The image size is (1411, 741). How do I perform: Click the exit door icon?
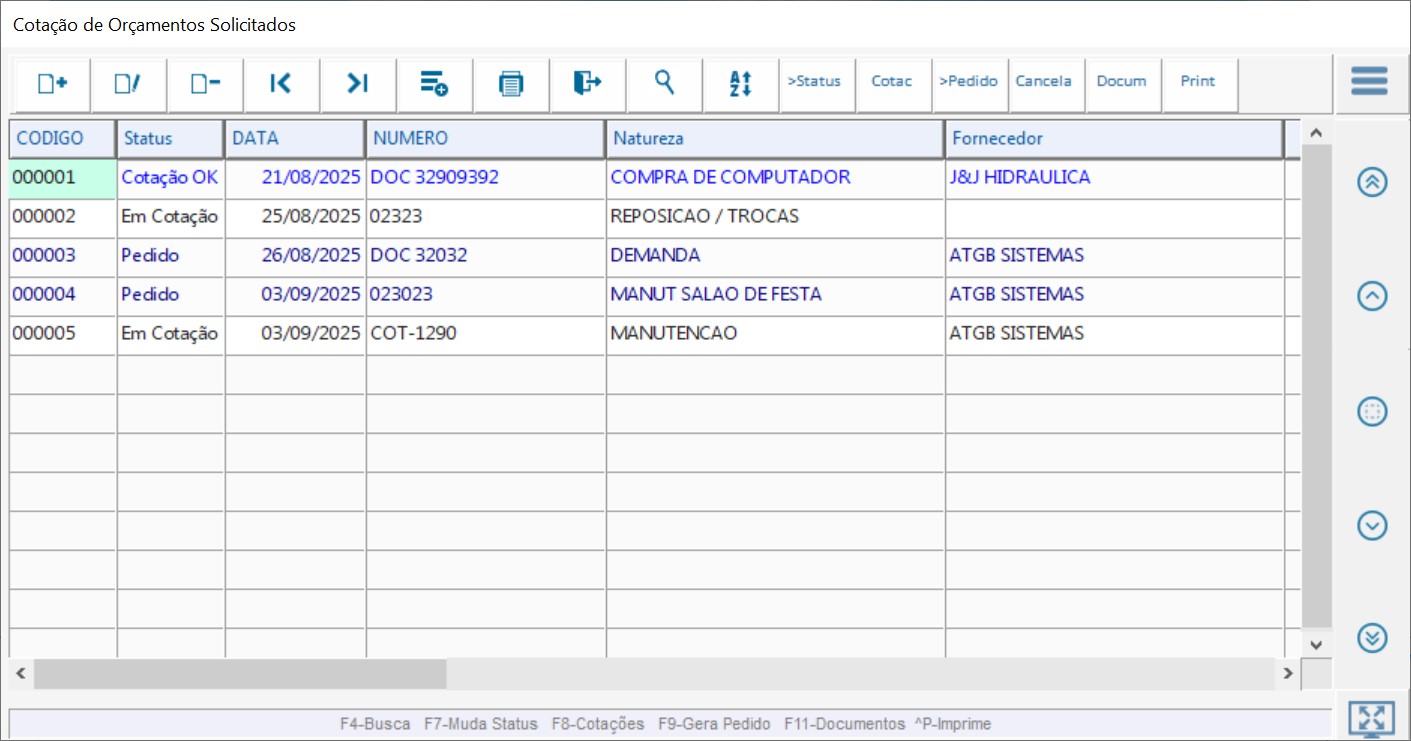tap(587, 83)
